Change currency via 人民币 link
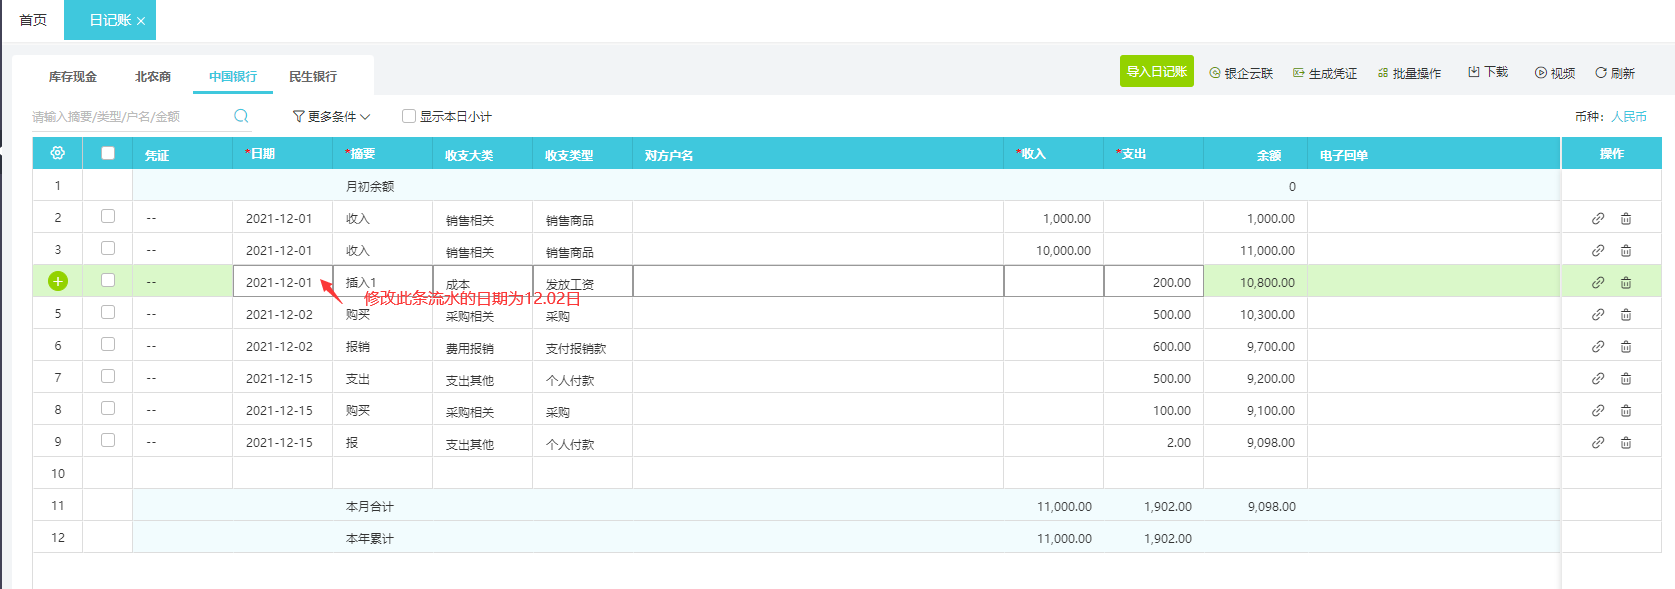This screenshot has height=589, width=1675. coord(1629,116)
